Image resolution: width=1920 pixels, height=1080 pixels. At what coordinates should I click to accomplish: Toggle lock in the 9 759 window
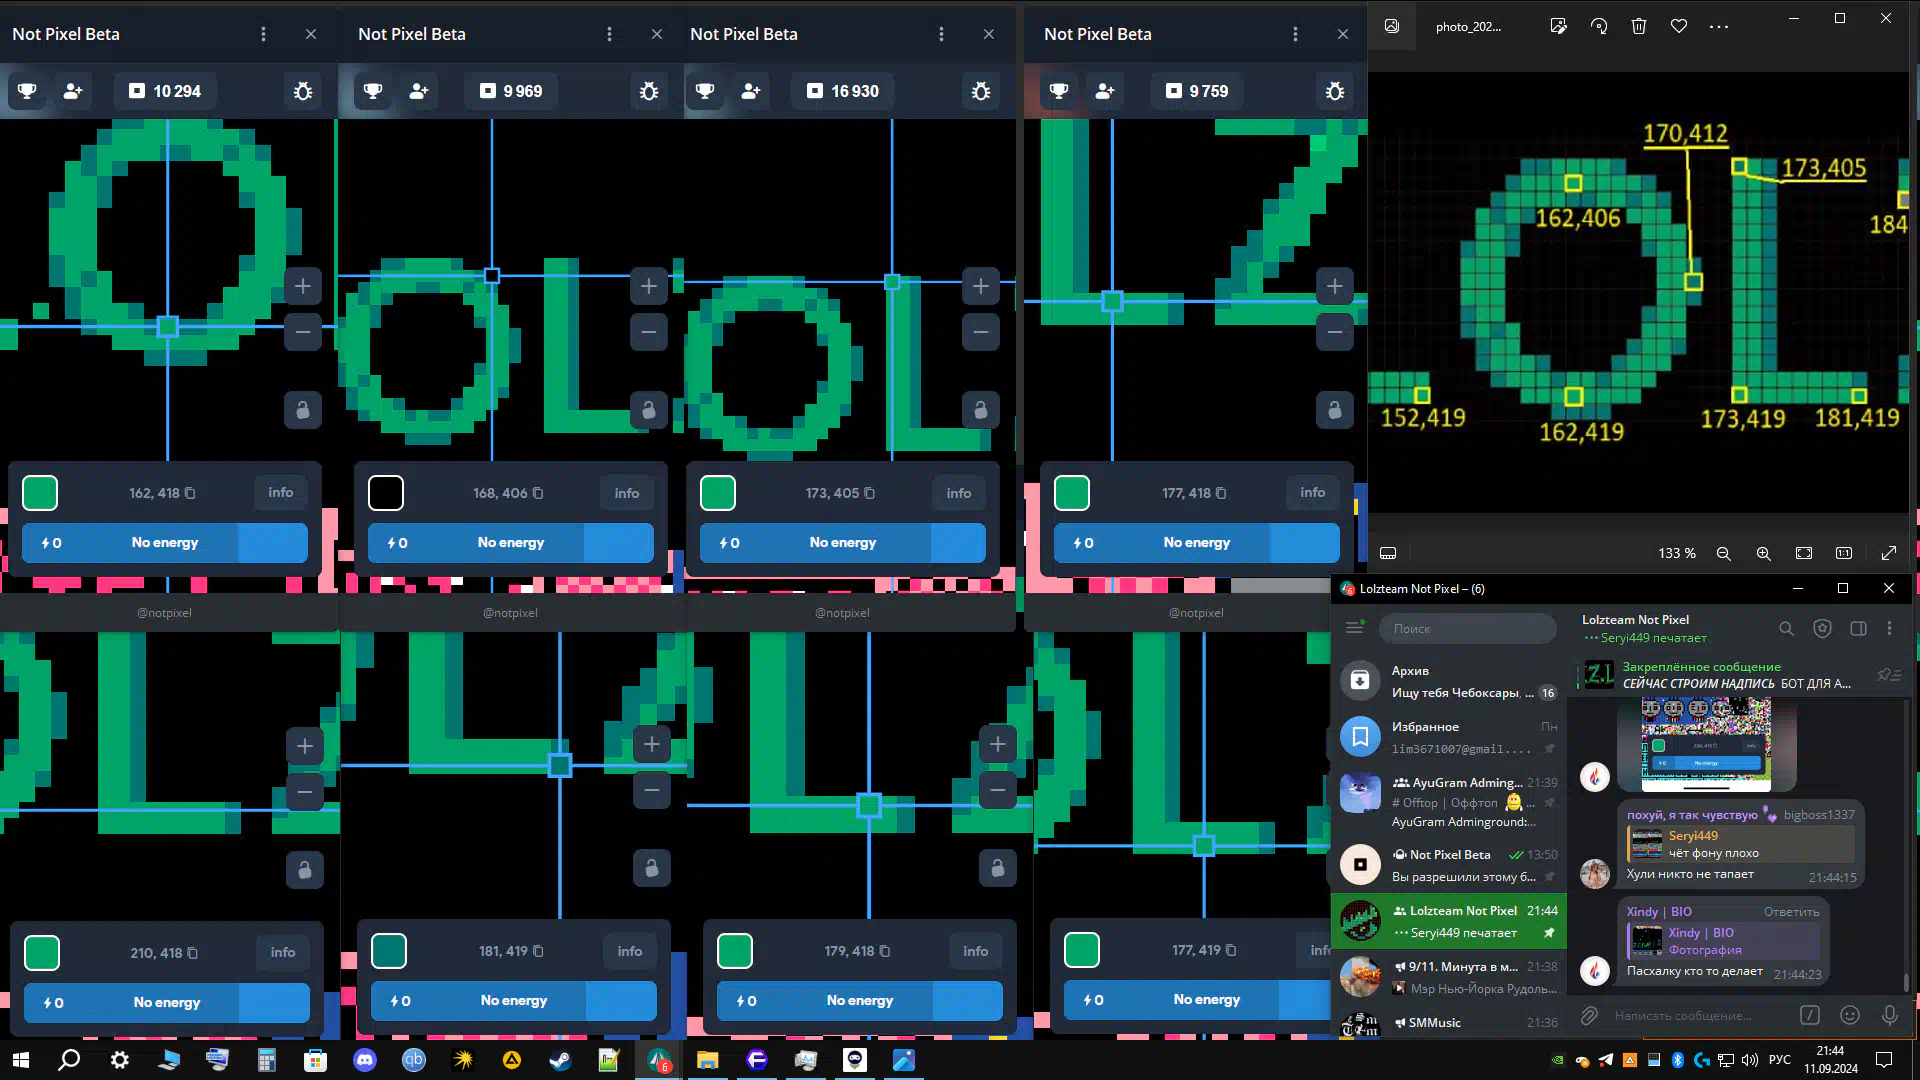coord(1335,410)
